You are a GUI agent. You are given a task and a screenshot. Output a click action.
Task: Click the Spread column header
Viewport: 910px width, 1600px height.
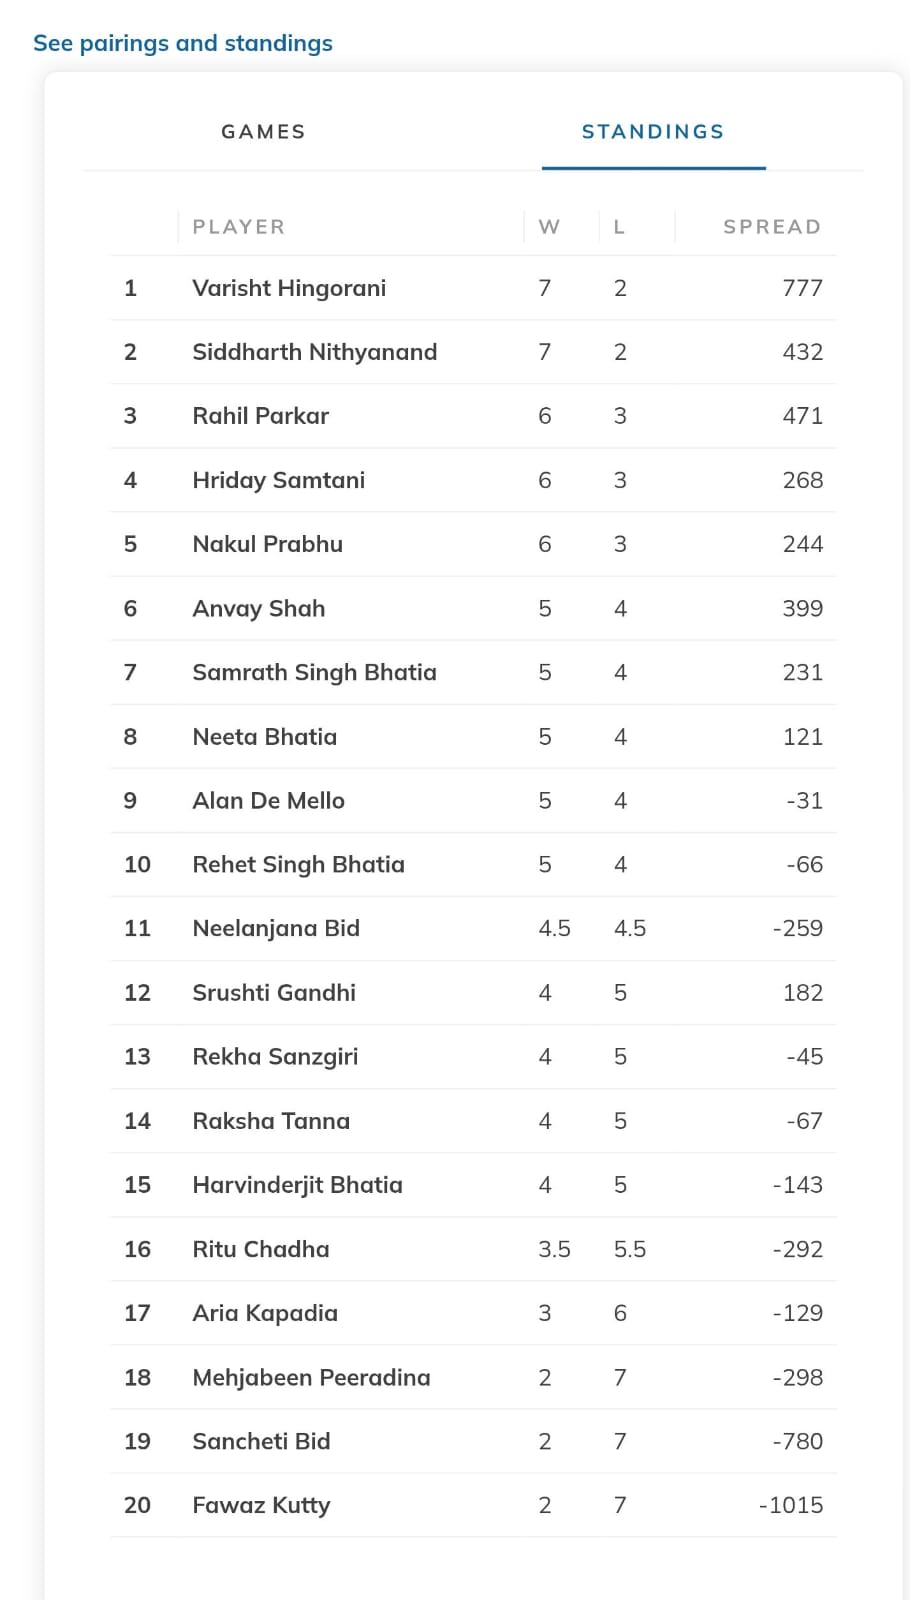pyautogui.click(x=771, y=227)
